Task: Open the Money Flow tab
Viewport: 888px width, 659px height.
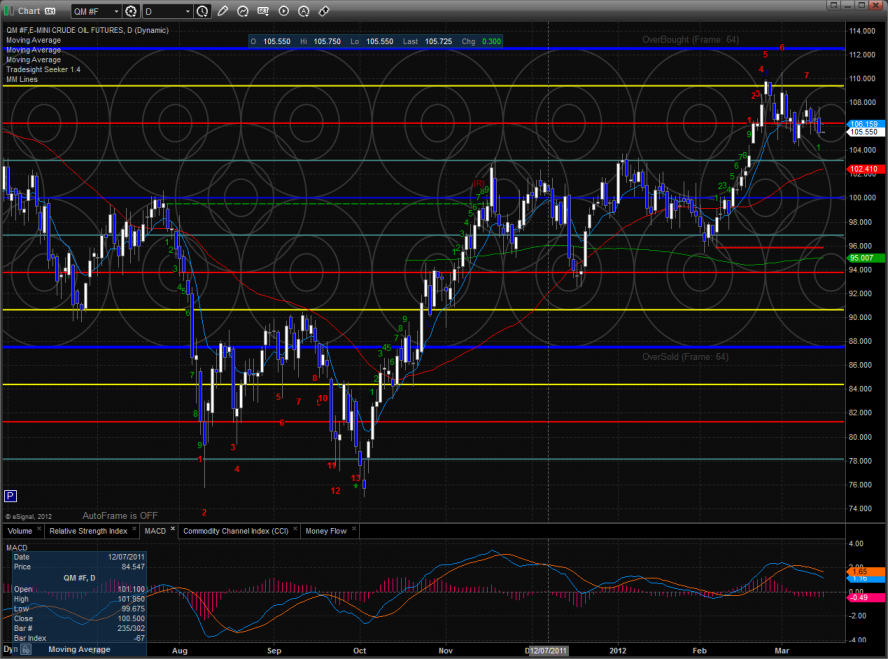Action: click(326, 531)
